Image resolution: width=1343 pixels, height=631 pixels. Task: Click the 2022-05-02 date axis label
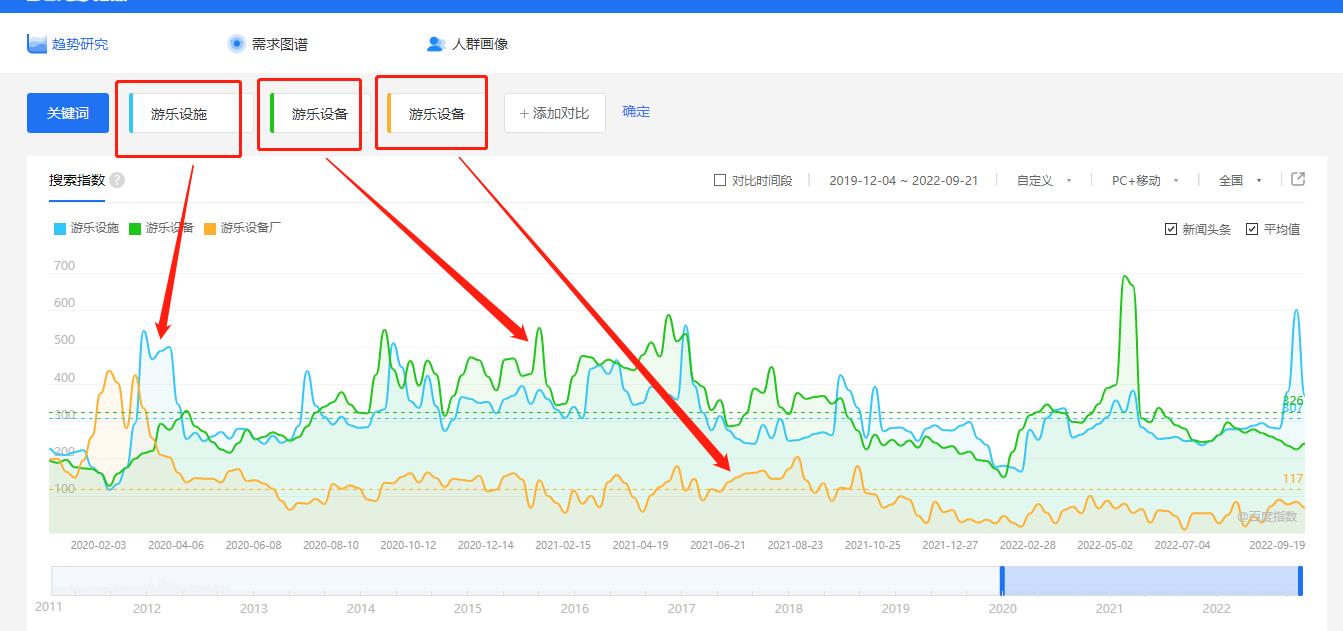(1105, 545)
